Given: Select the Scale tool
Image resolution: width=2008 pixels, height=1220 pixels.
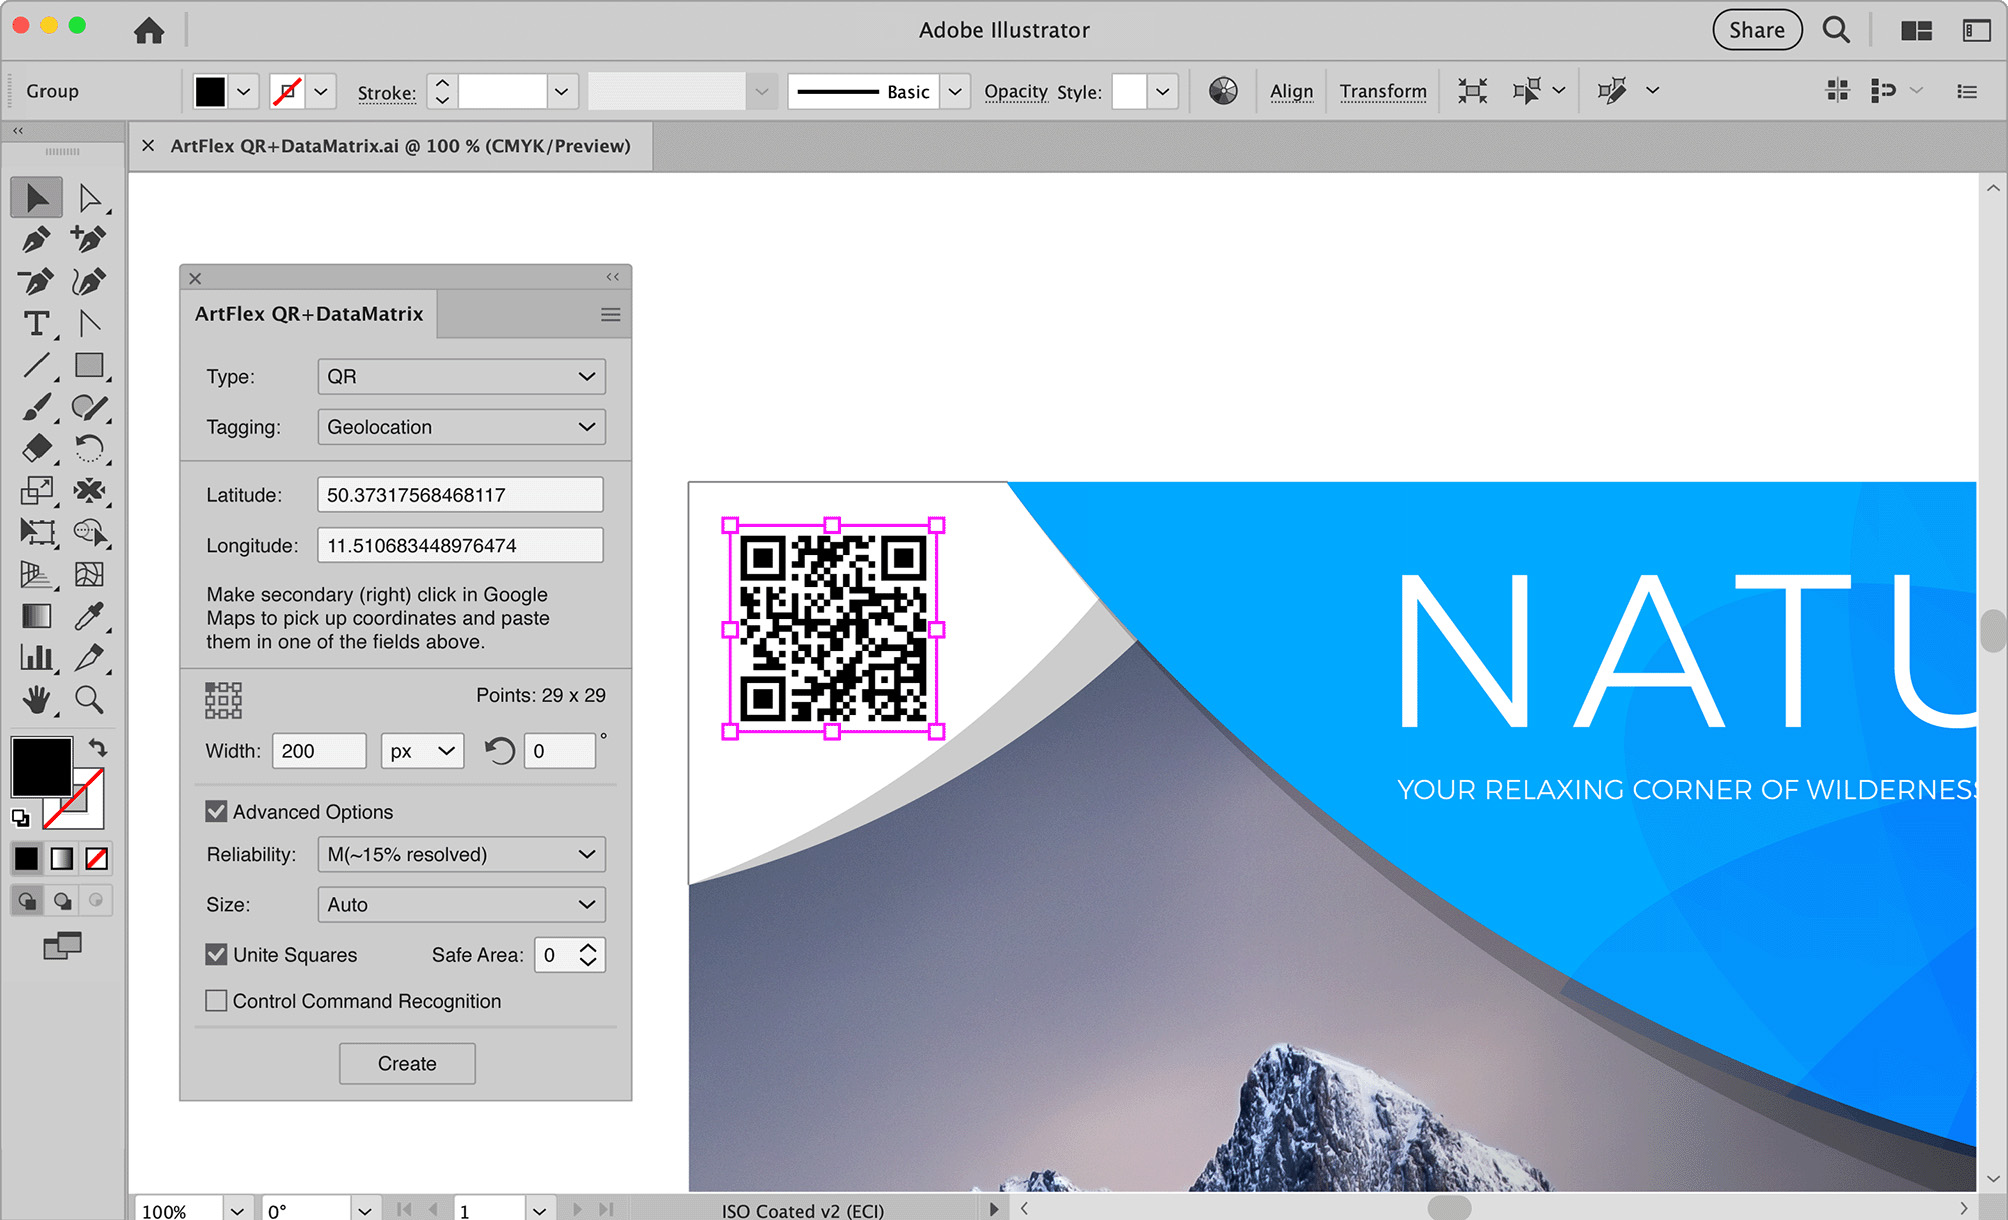Looking at the screenshot, I should 36,490.
